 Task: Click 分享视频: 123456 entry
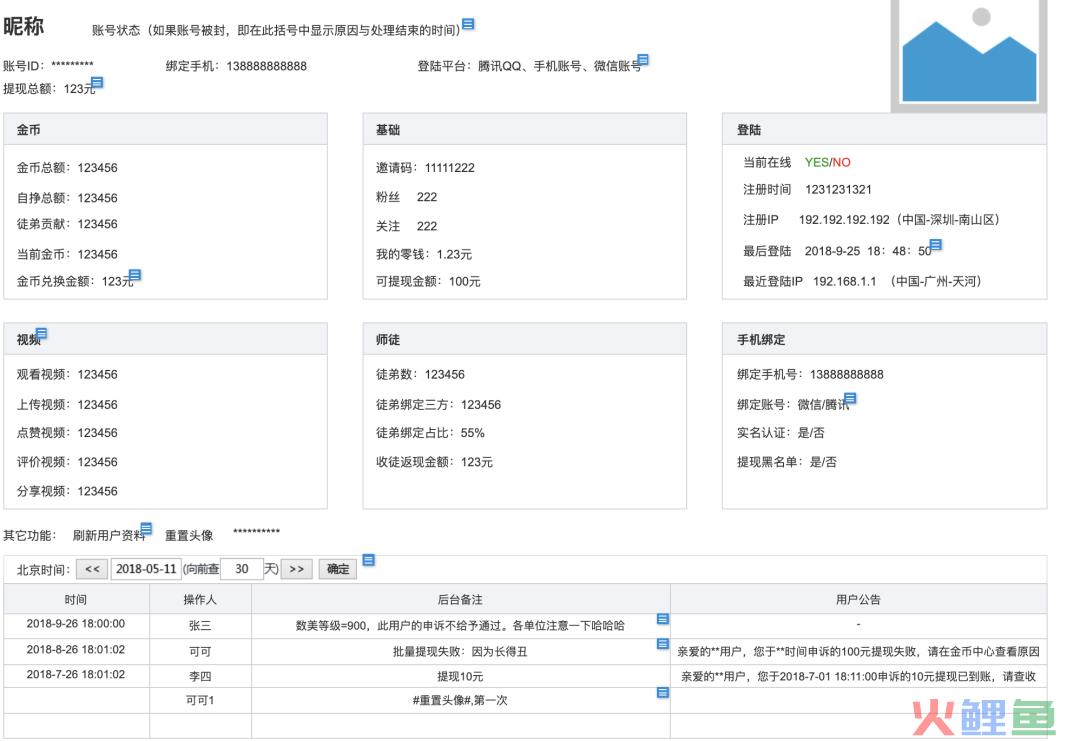pos(67,492)
